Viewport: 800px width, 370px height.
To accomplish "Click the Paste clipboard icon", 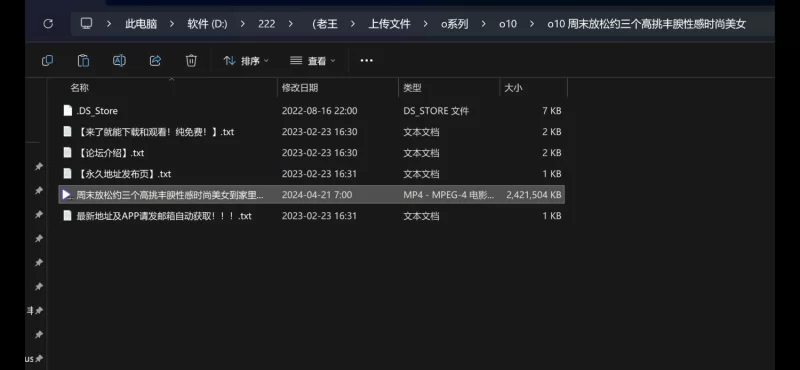I will (83, 61).
